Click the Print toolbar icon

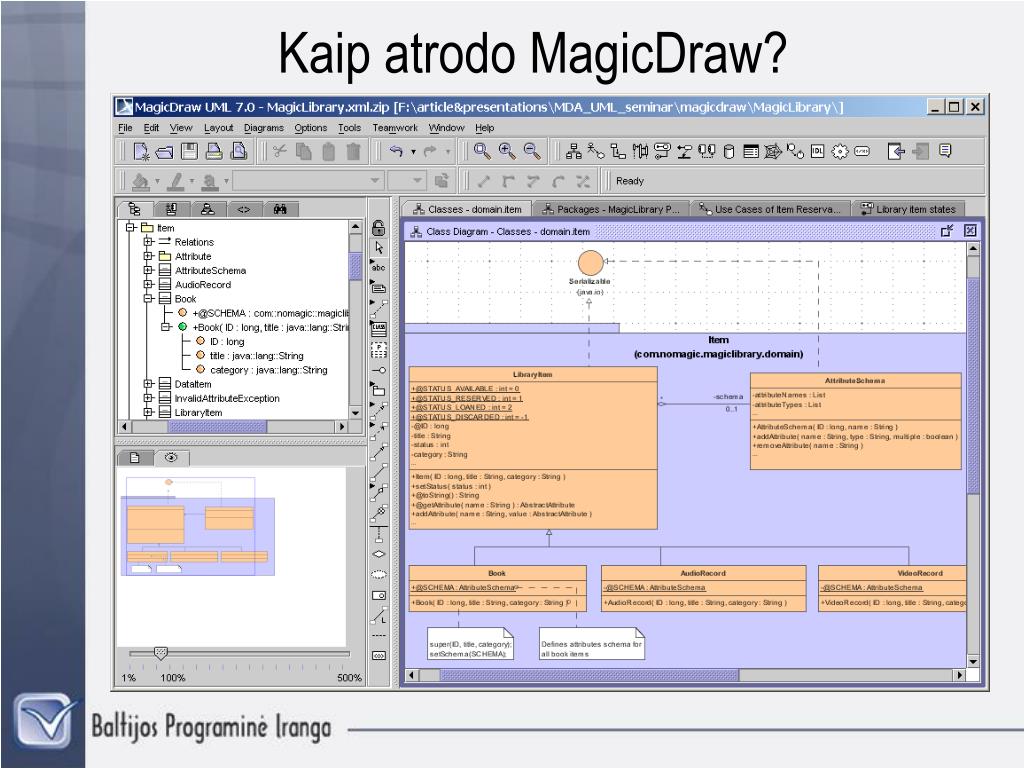coord(214,152)
